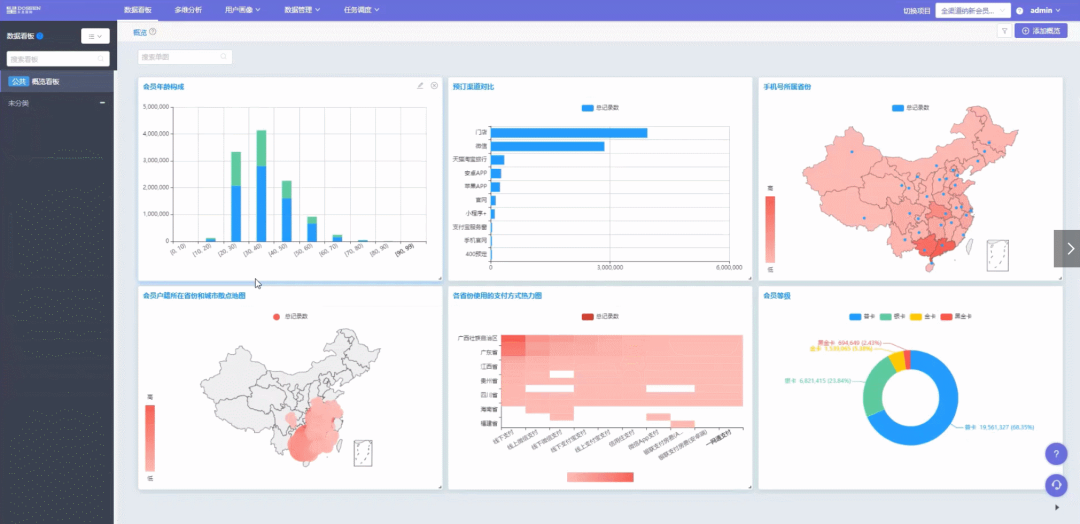Click the 会员户籍所在省份和城市散点地图 title
This screenshot has height=524, width=1080.
point(194,296)
